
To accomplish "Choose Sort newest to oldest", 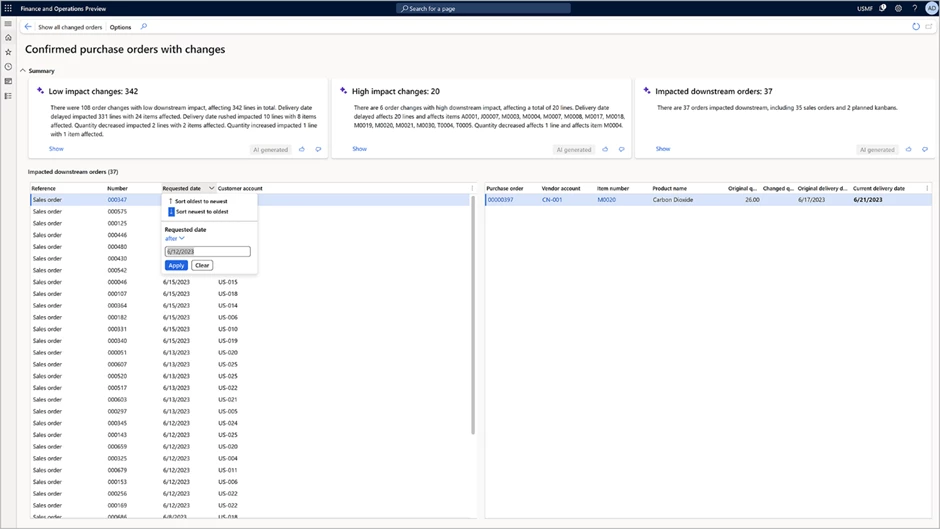I will (200, 212).
